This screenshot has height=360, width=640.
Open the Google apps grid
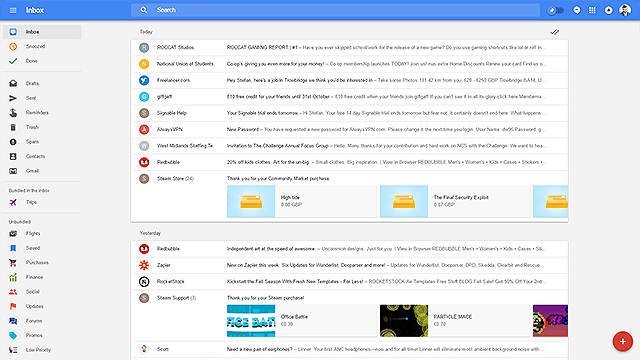pos(592,10)
